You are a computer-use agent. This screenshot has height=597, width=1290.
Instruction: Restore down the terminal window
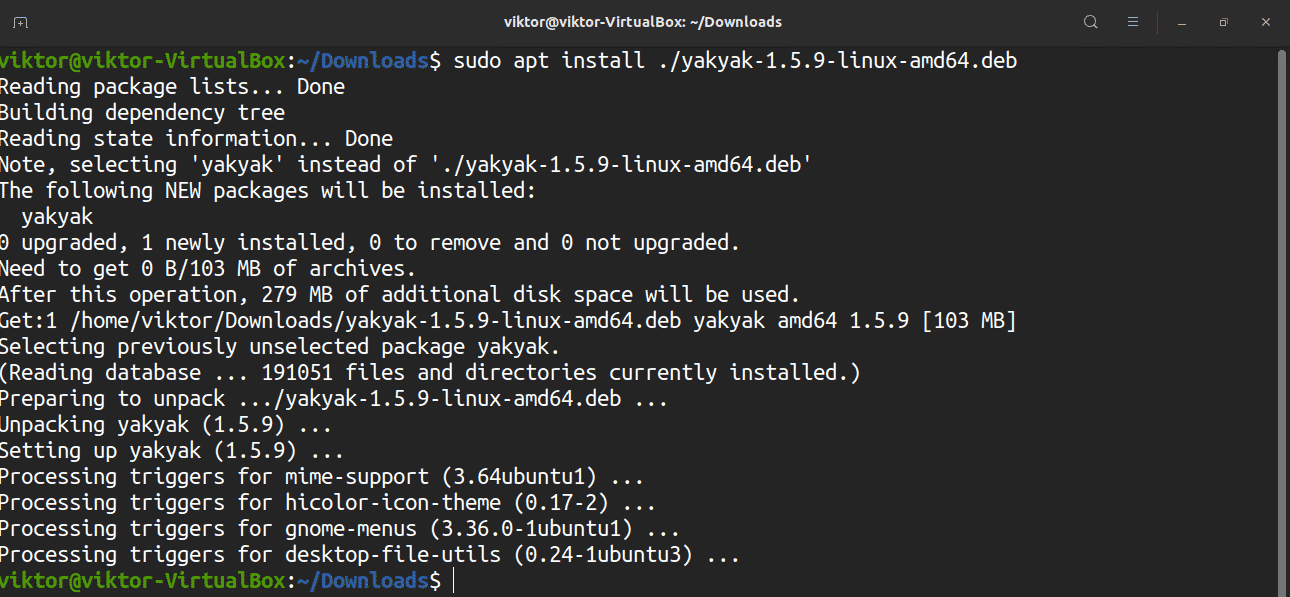point(1223,22)
